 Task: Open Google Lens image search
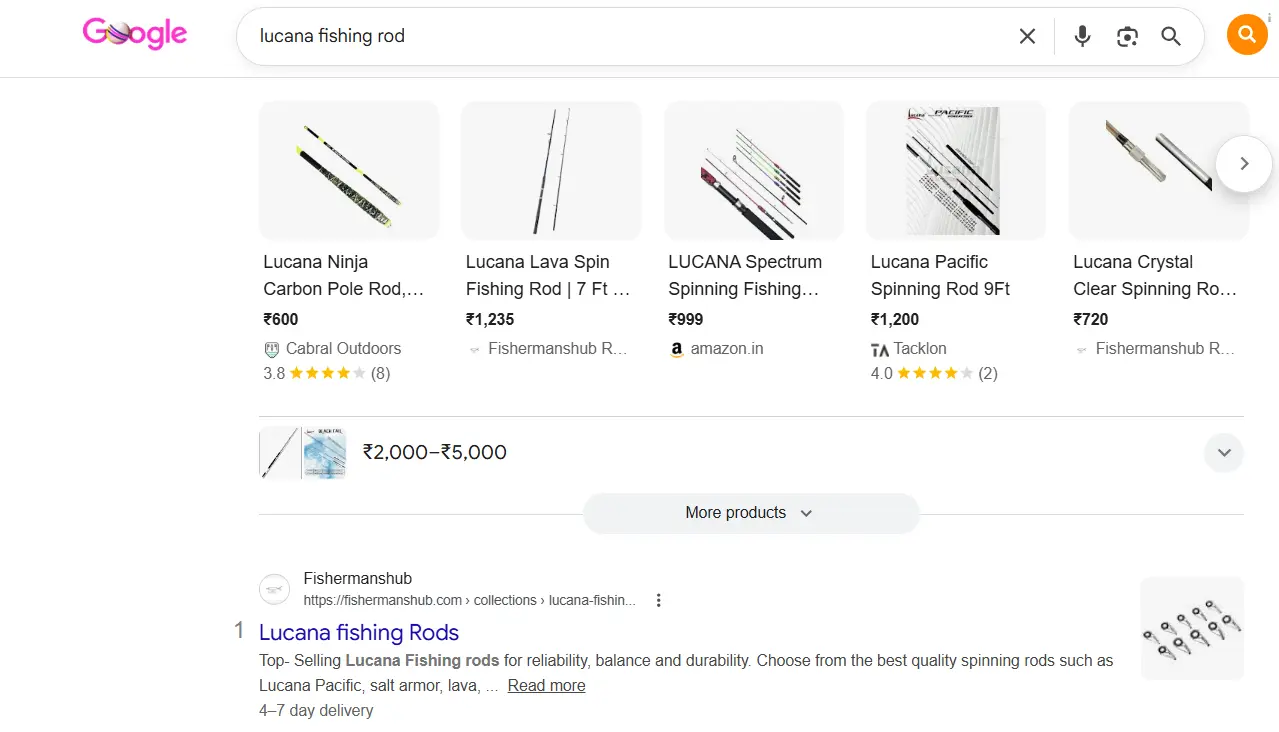(x=1127, y=37)
